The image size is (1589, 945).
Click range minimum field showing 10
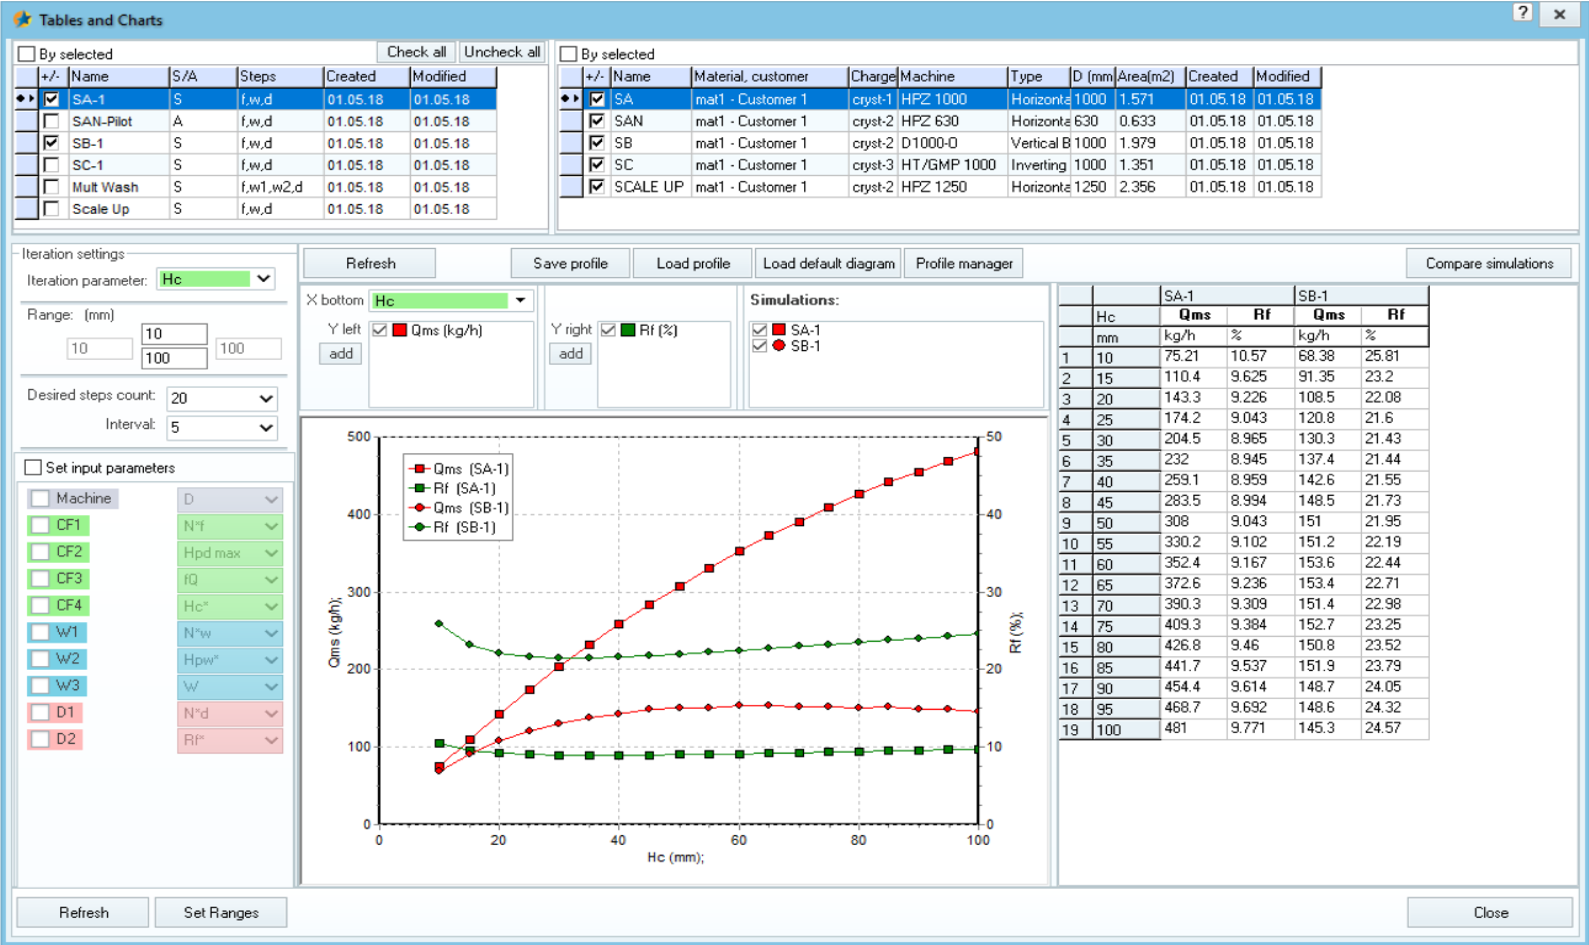(x=174, y=334)
